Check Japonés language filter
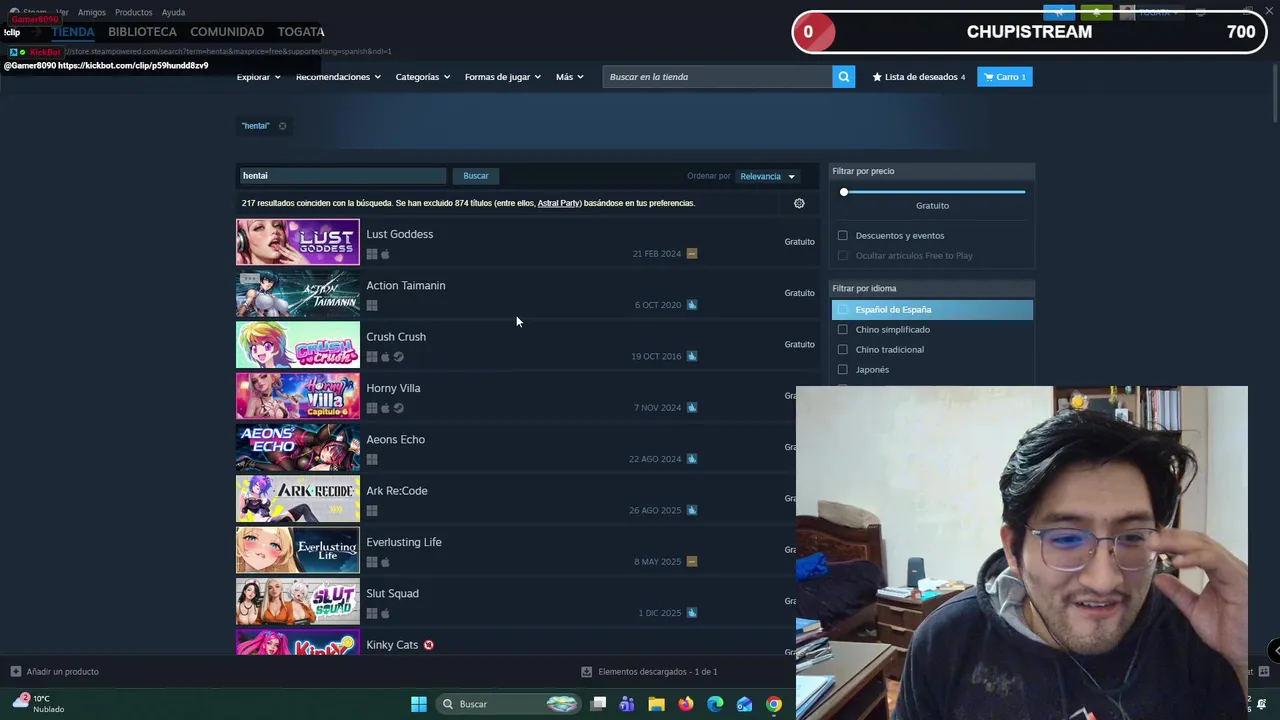The image size is (1280, 720). coord(843,370)
